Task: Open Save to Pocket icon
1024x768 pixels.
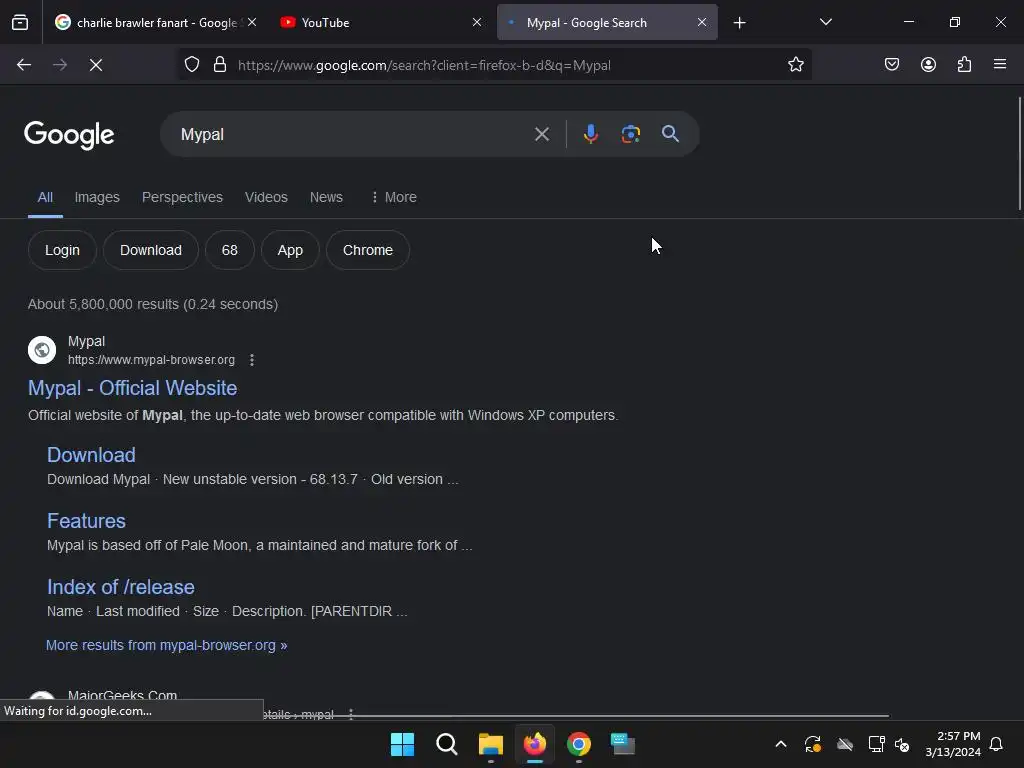Action: coord(892,65)
